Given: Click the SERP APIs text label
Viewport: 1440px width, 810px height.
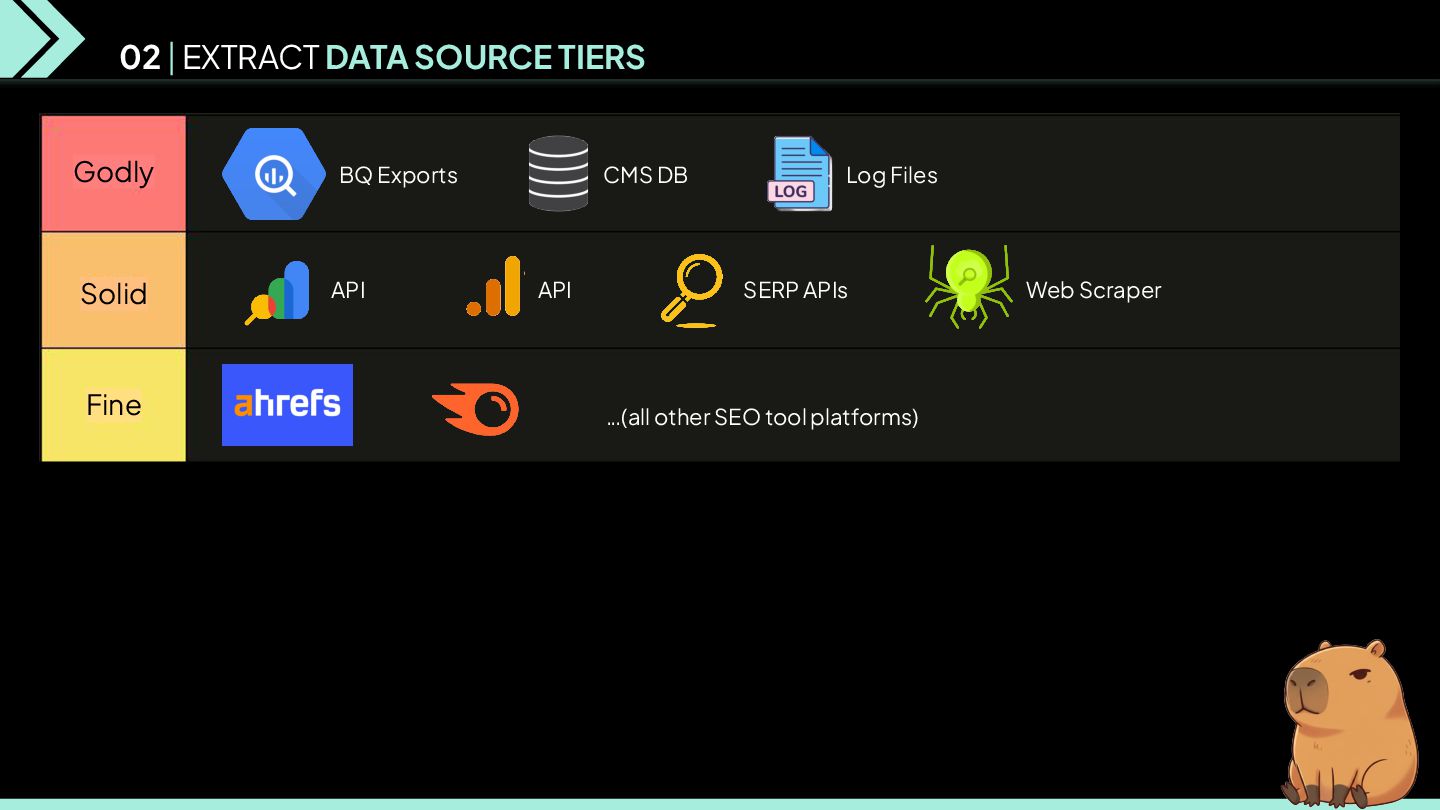Looking at the screenshot, I should (x=795, y=291).
